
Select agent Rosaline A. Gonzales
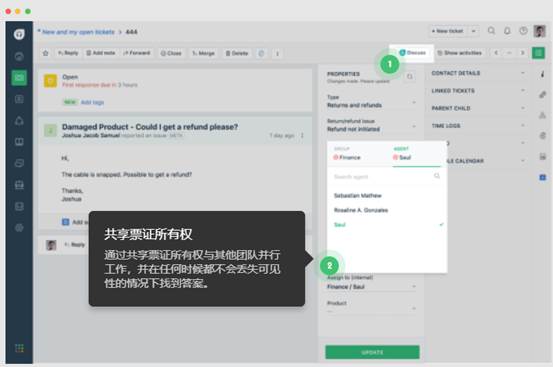click(361, 210)
